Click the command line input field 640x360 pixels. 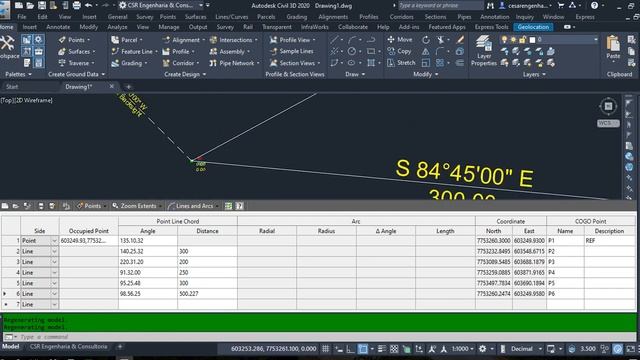327,337
